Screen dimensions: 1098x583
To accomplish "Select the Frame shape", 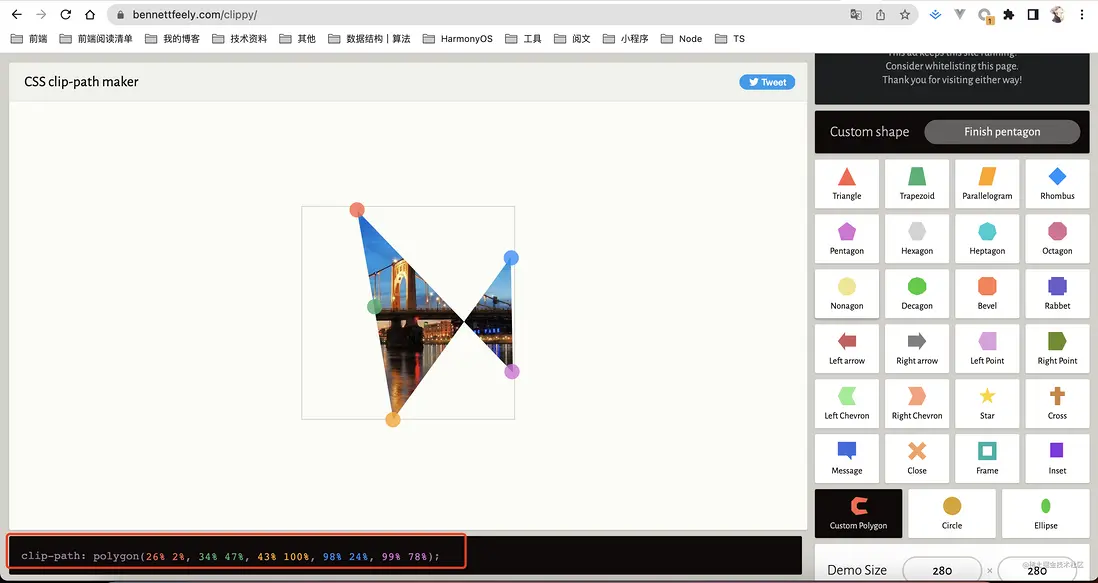I will coord(987,458).
